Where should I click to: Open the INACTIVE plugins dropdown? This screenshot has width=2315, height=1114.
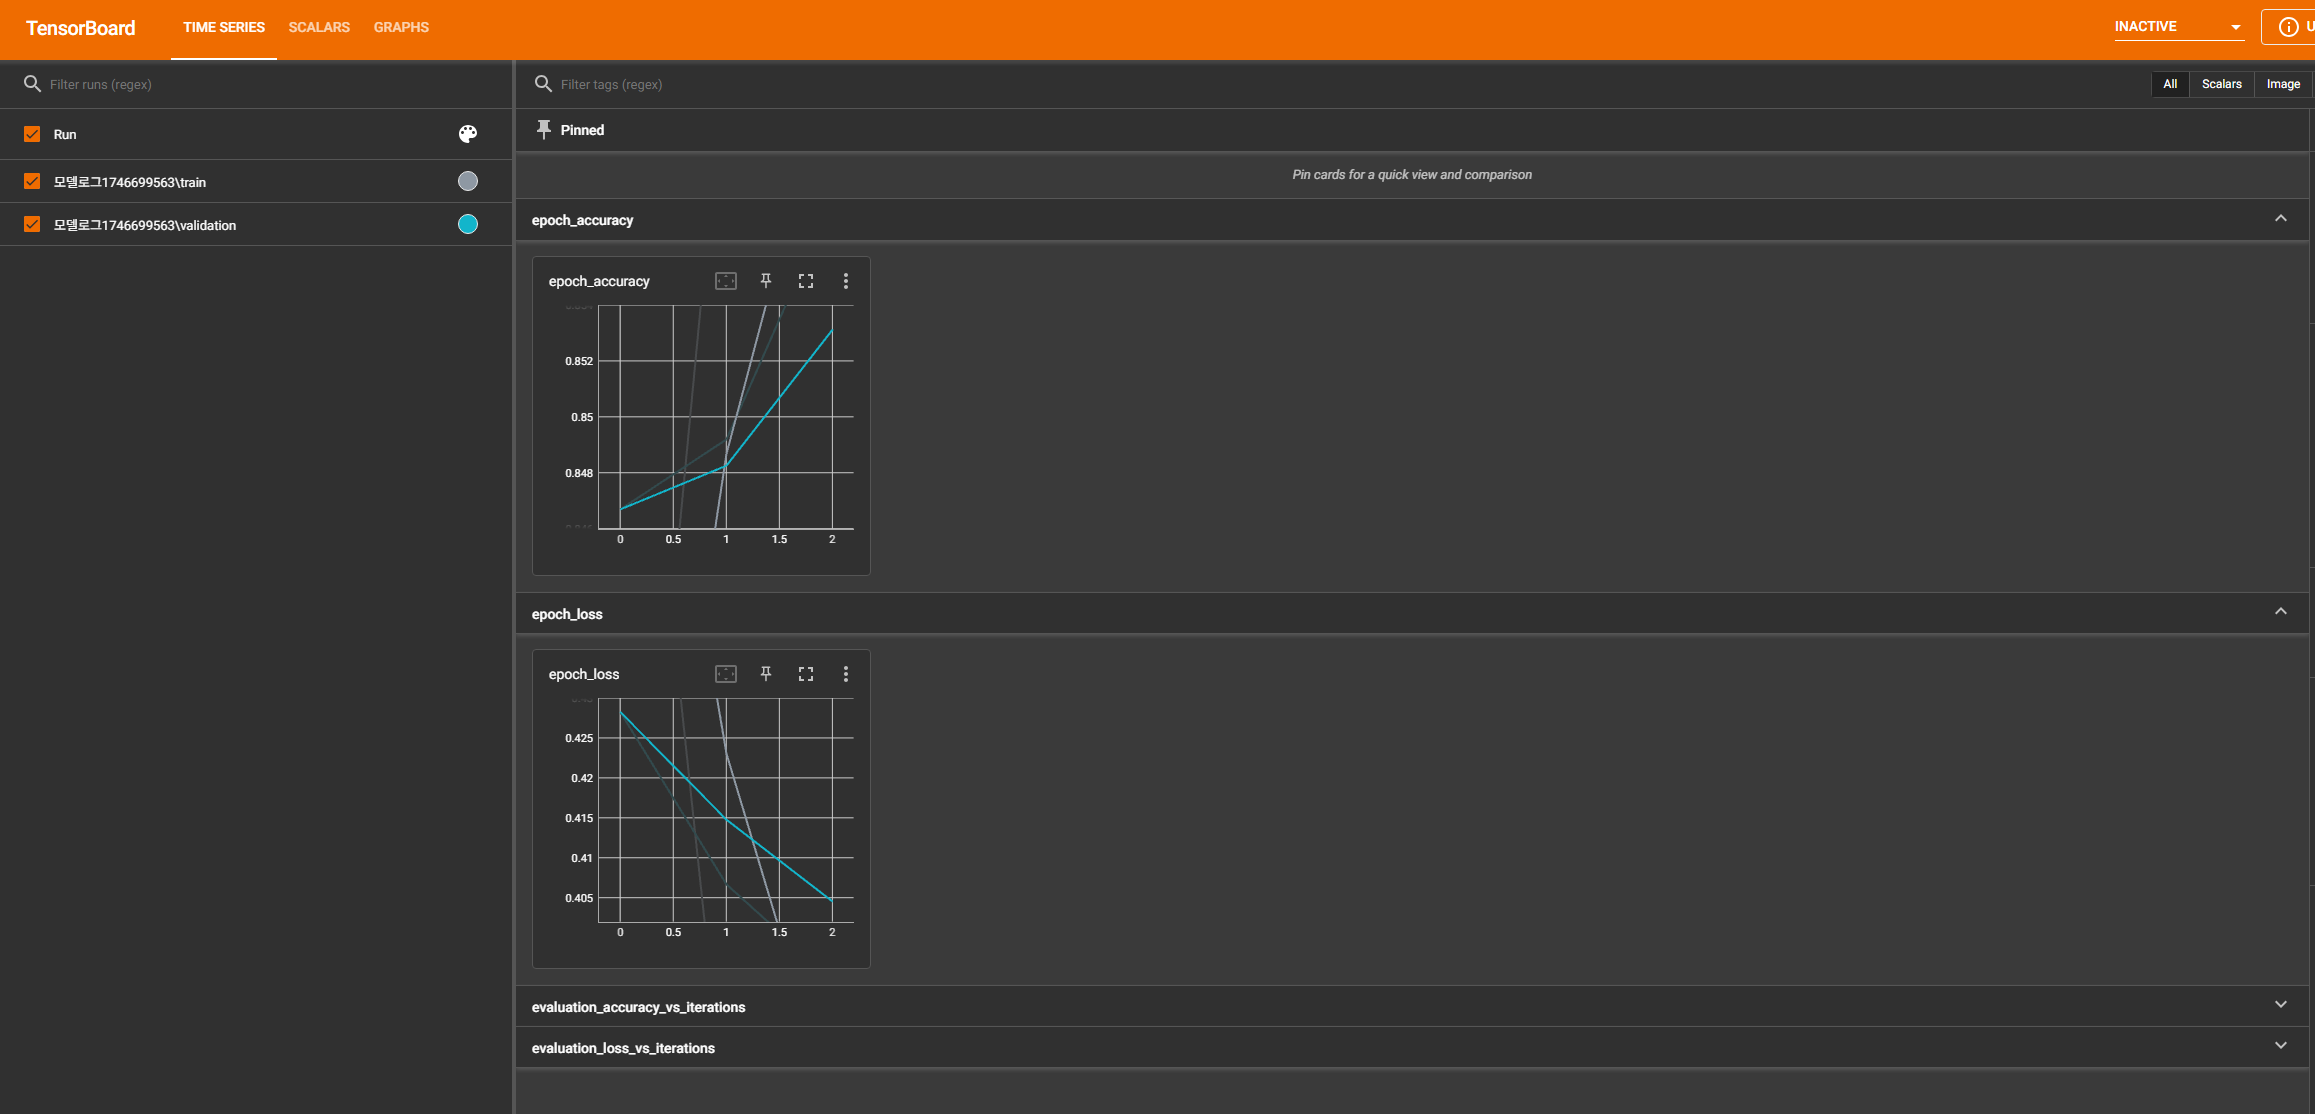[2178, 27]
